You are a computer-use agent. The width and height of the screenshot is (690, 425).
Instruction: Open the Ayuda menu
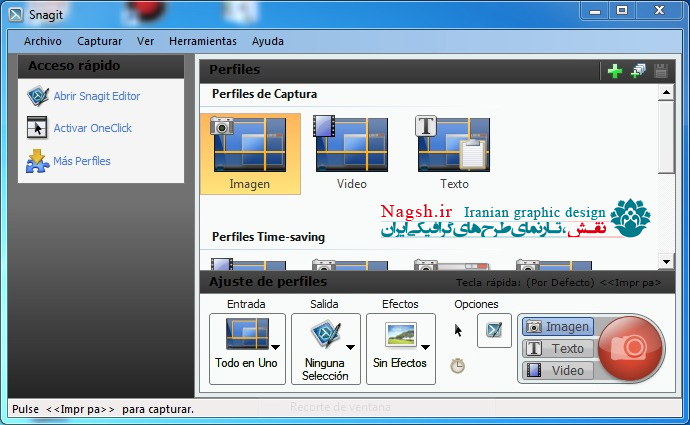[268, 41]
